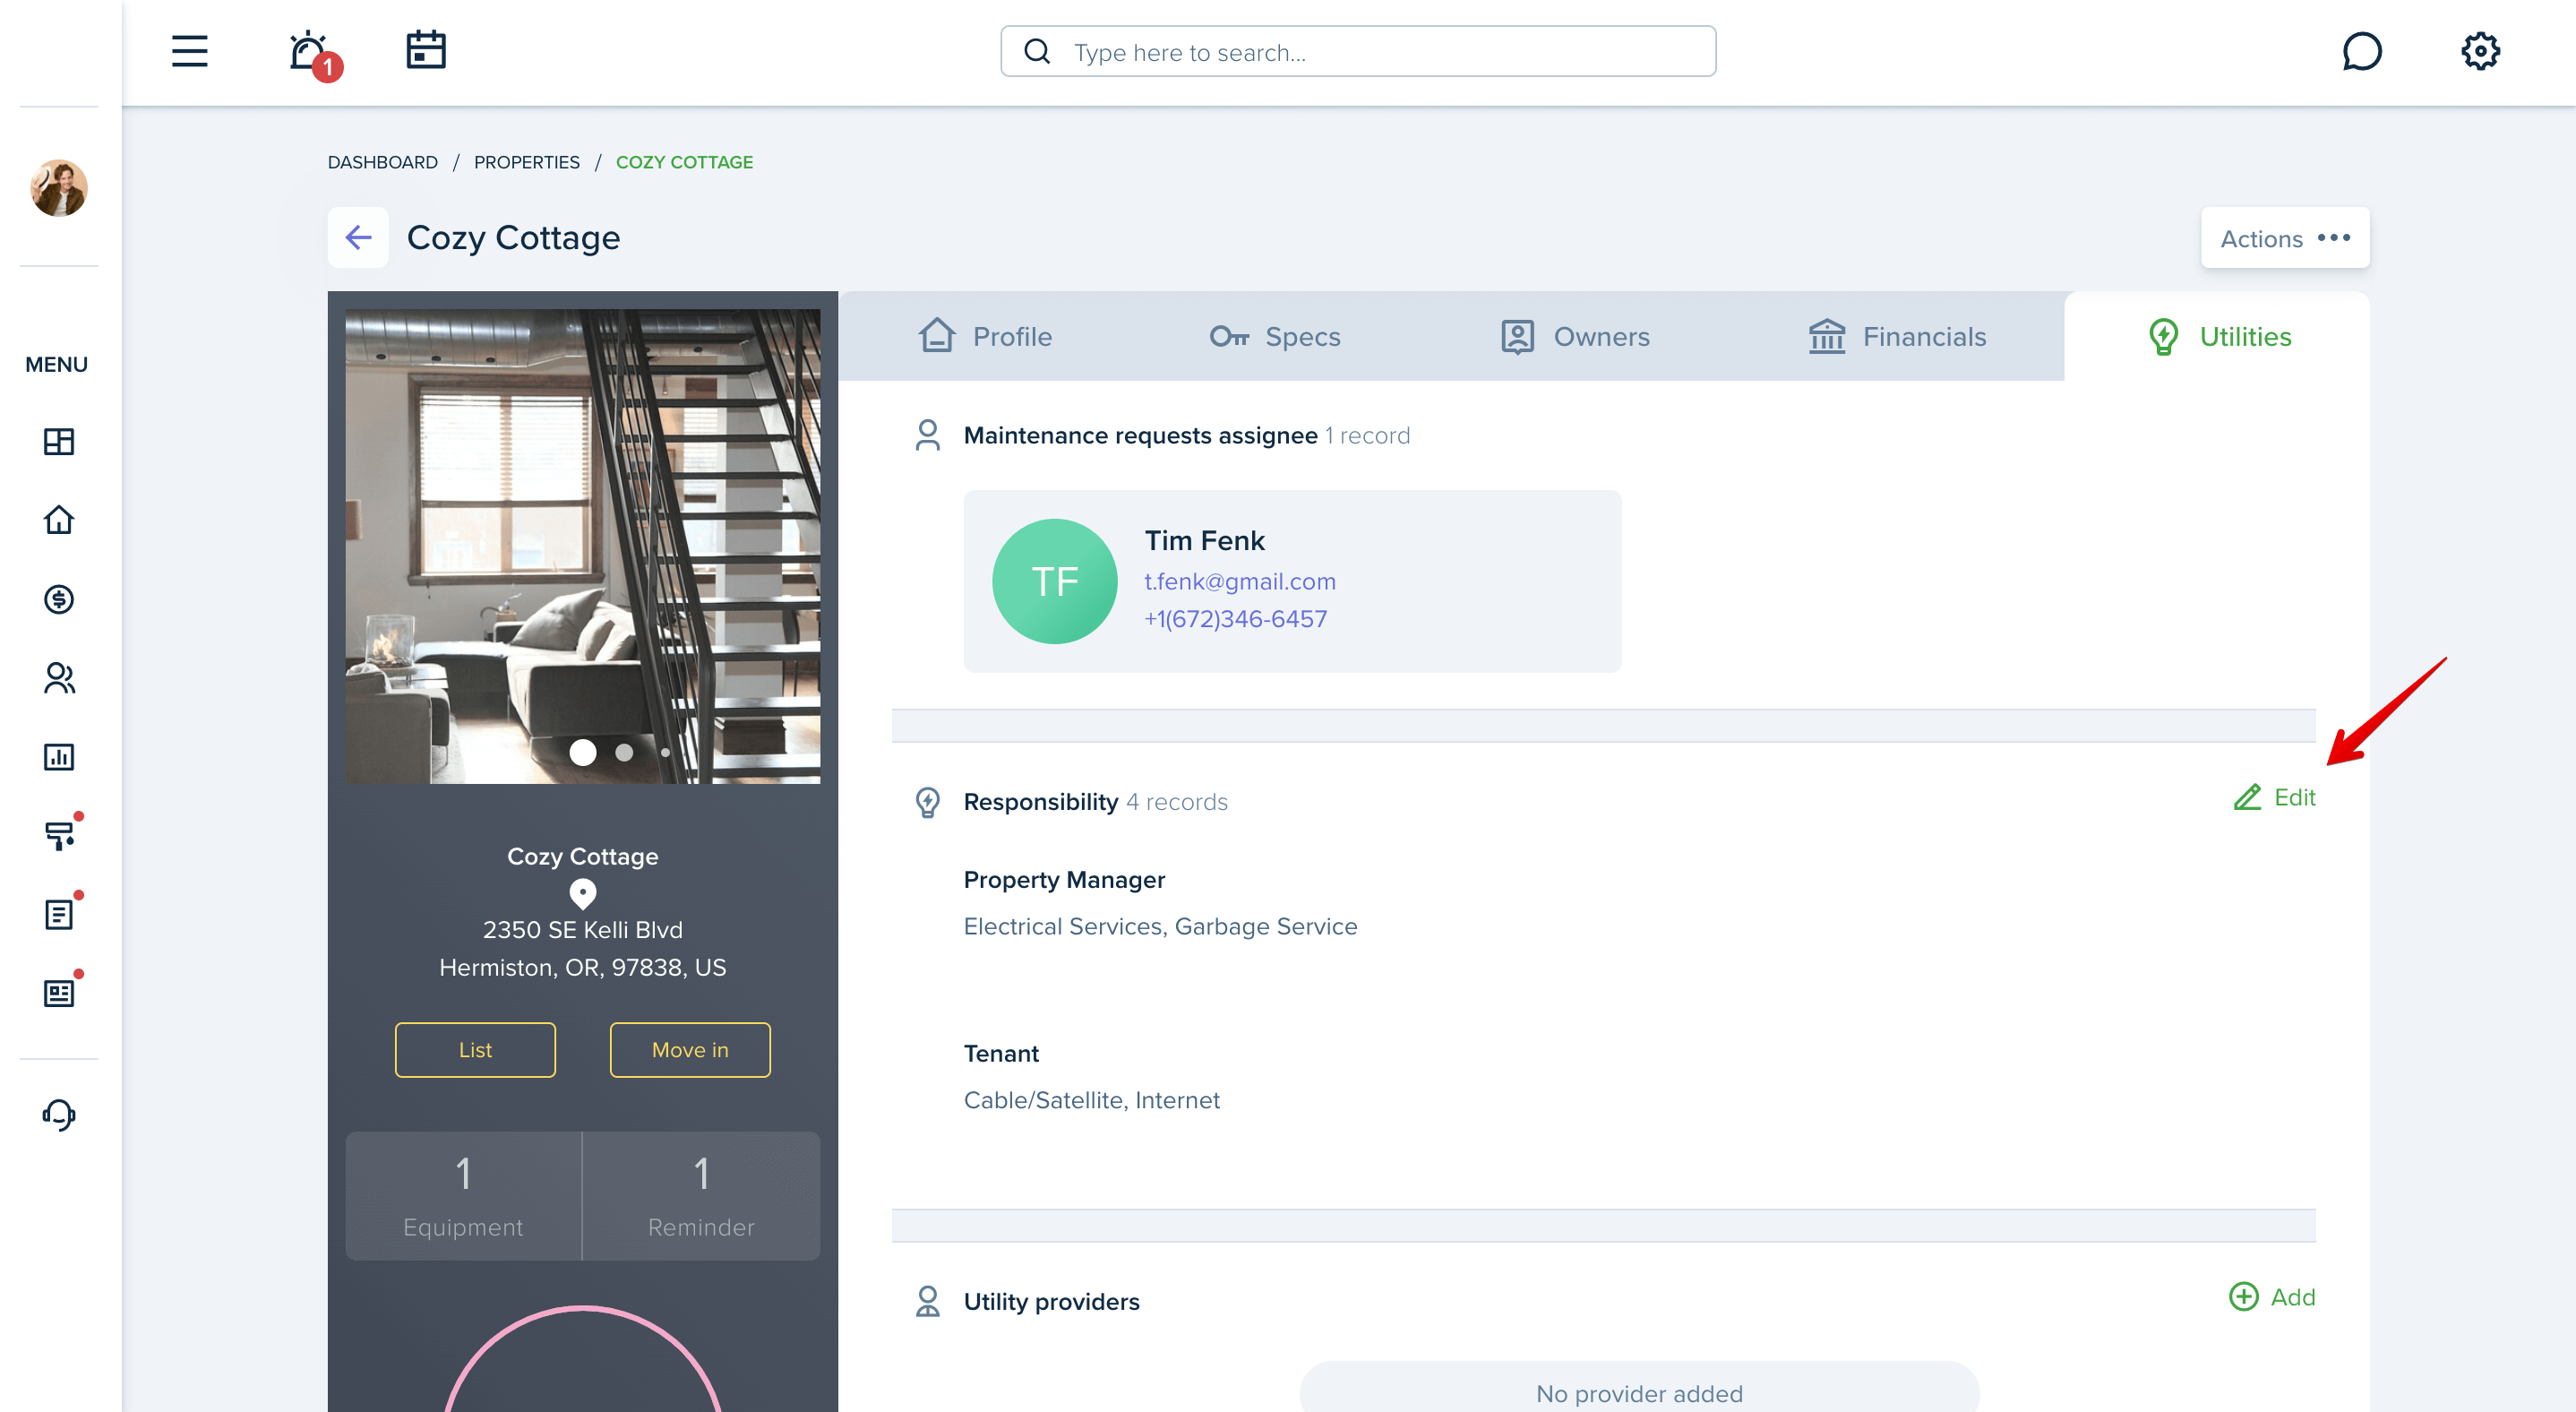This screenshot has width=2576, height=1412.
Task: Click Cable/Satellite, Internet text
Action: (1092, 1100)
